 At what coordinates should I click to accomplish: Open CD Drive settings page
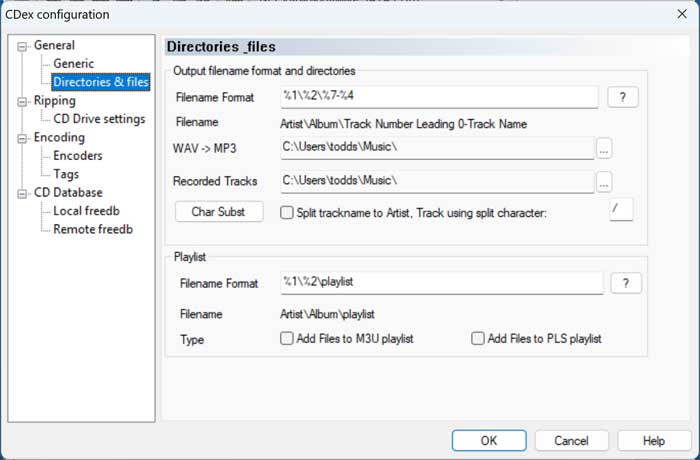[x=99, y=119]
